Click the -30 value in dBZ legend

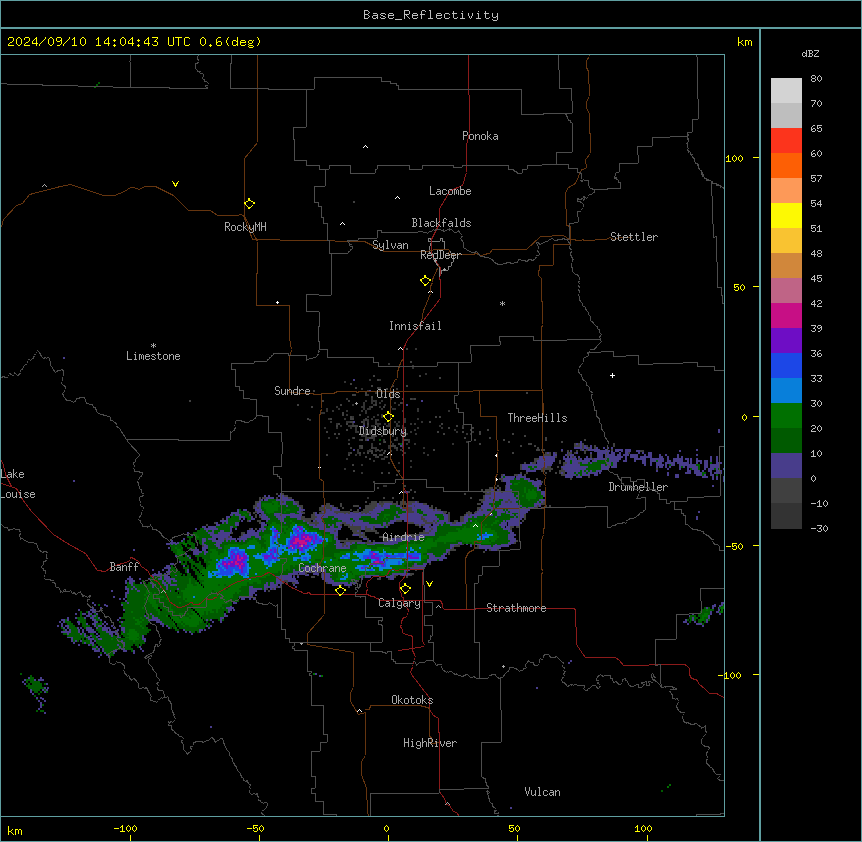click(x=819, y=528)
